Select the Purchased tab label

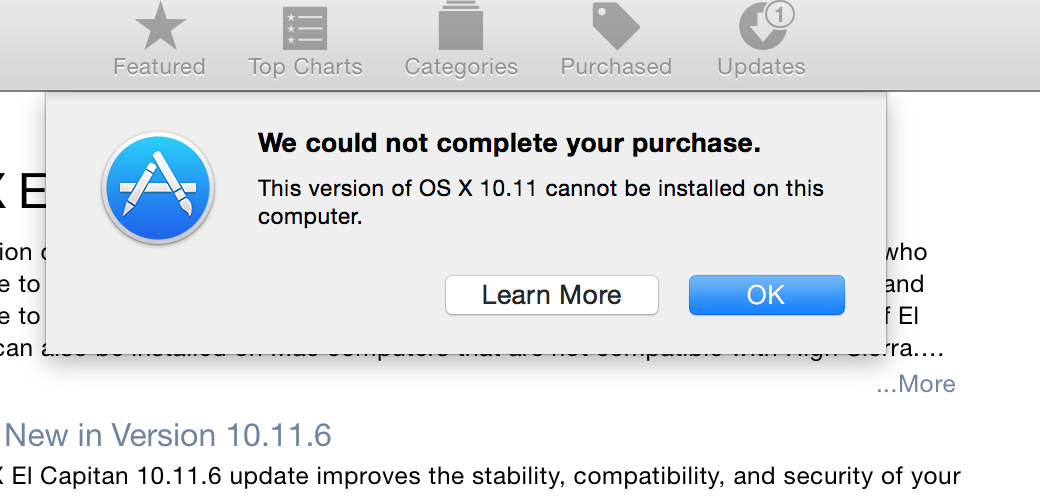click(x=616, y=67)
